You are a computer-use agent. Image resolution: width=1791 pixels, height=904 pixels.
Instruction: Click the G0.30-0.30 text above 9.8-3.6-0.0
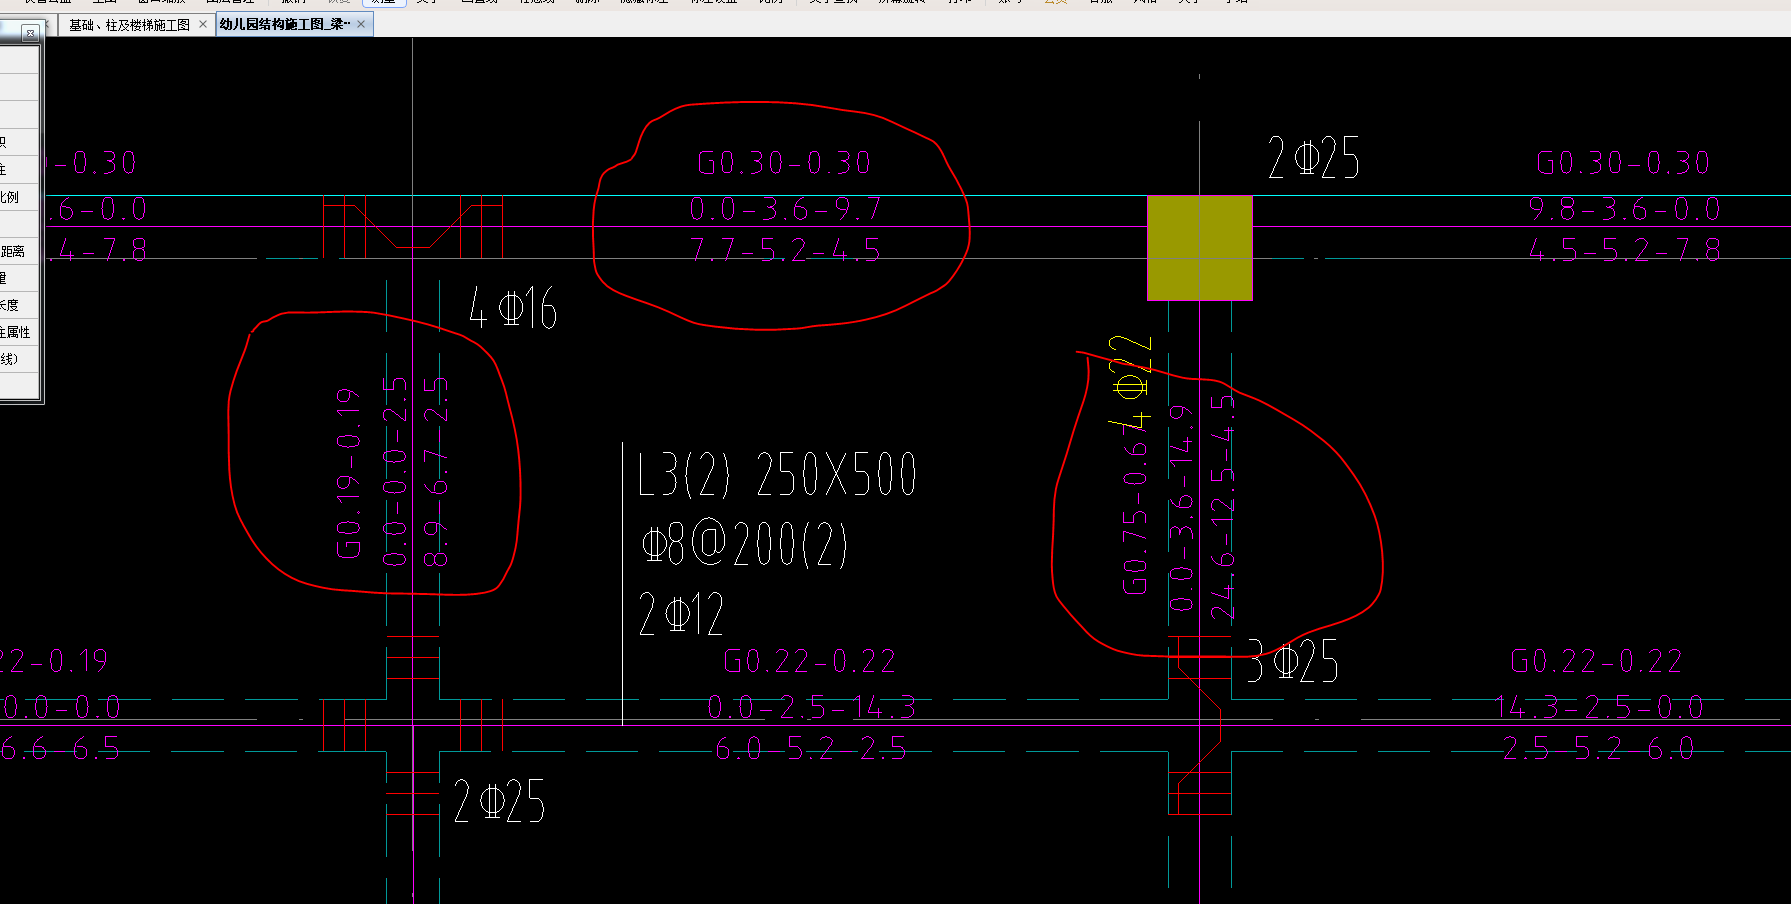click(1623, 163)
